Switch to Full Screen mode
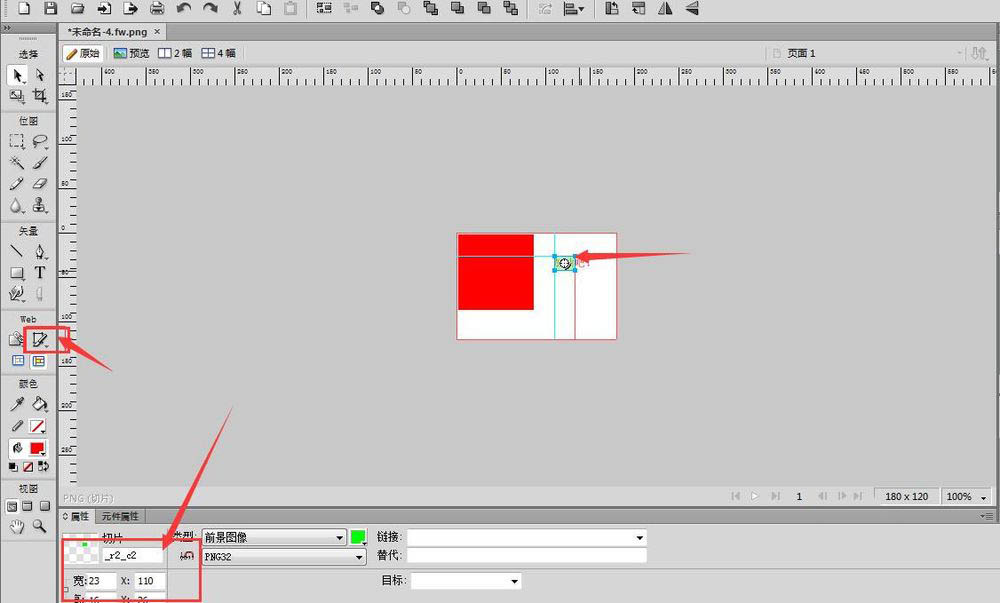The width and height of the screenshot is (1000, 603). click(x=44, y=507)
